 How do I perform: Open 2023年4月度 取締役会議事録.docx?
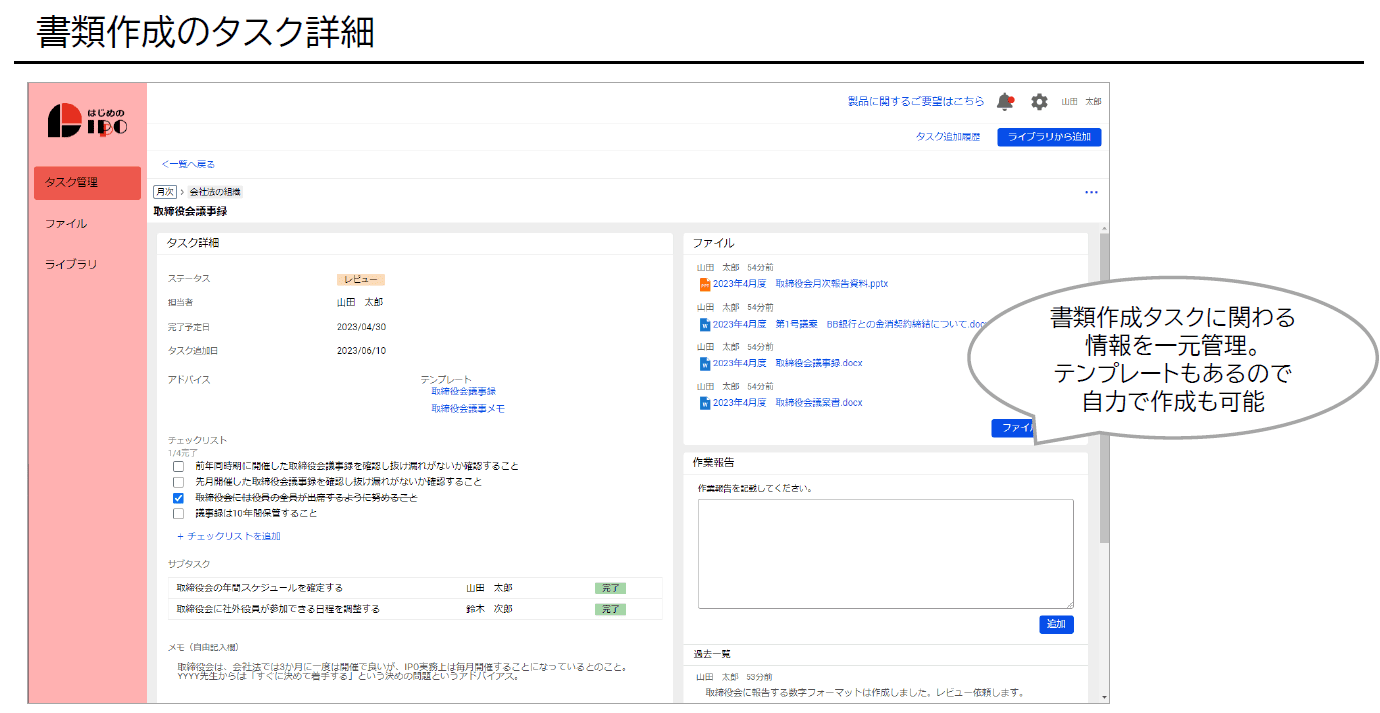point(787,364)
